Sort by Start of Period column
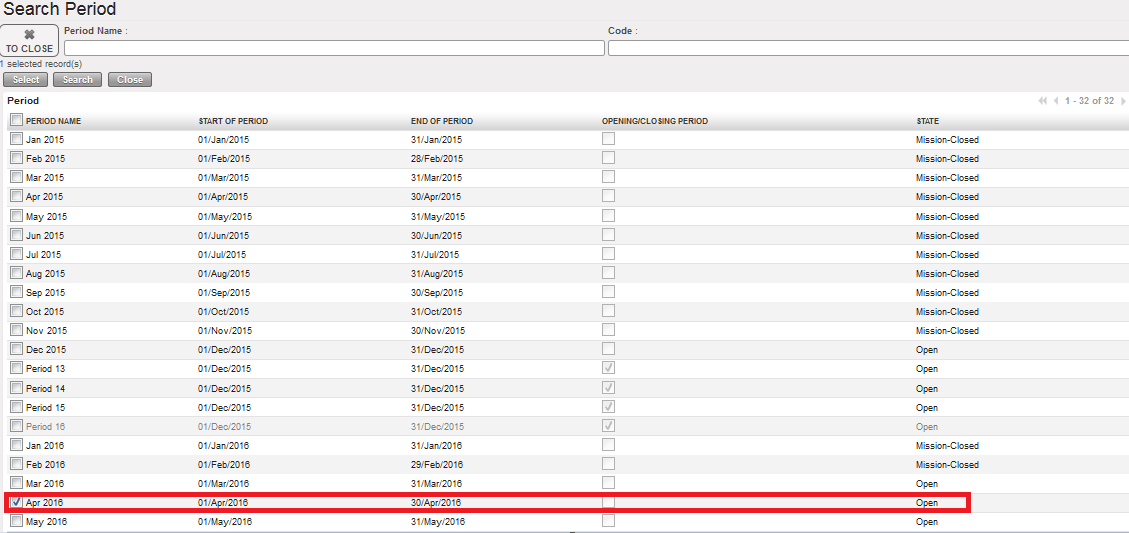 [233, 122]
